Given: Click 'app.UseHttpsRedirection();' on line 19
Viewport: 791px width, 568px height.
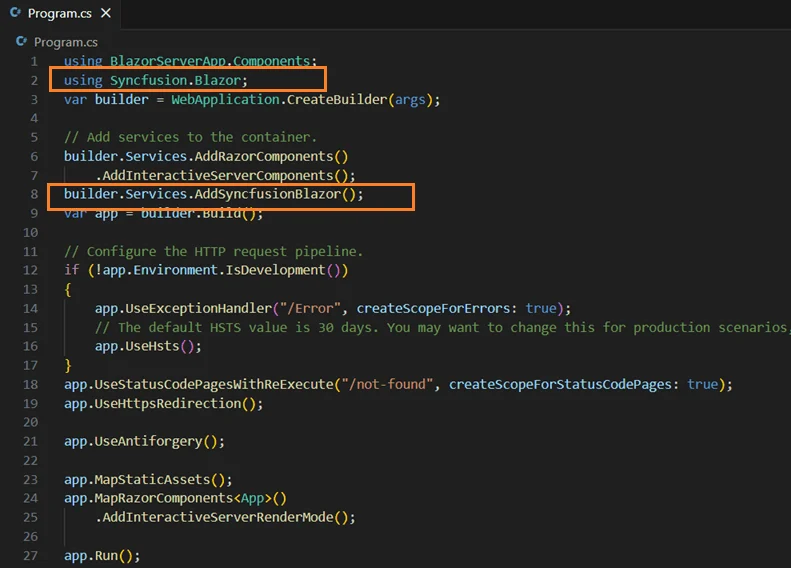Looking at the screenshot, I should [163, 404].
